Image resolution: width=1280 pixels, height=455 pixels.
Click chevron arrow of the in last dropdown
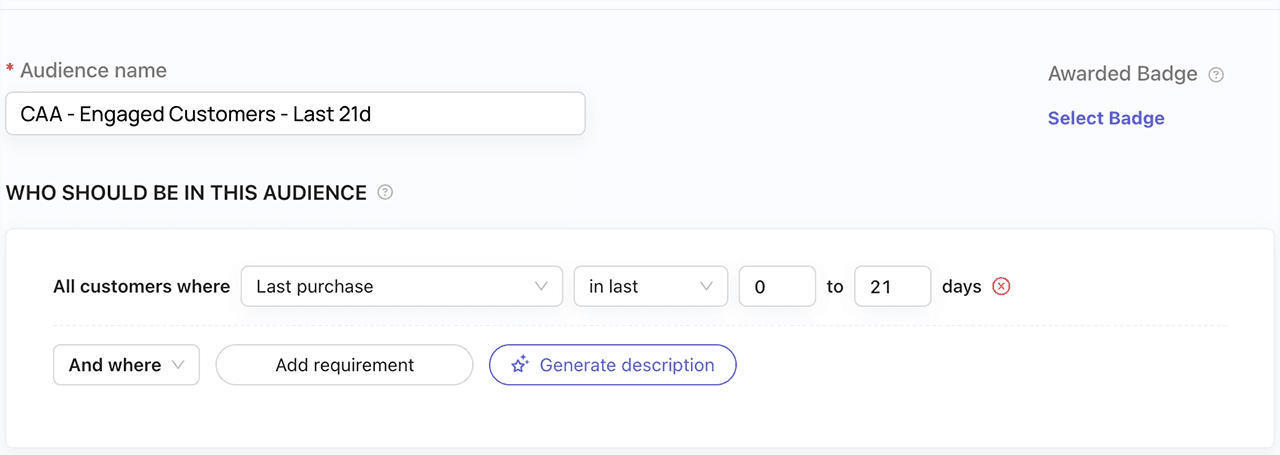[x=707, y=286]
